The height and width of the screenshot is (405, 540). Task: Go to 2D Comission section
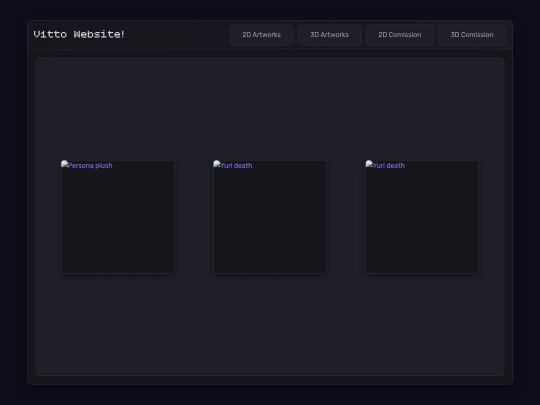399,35
